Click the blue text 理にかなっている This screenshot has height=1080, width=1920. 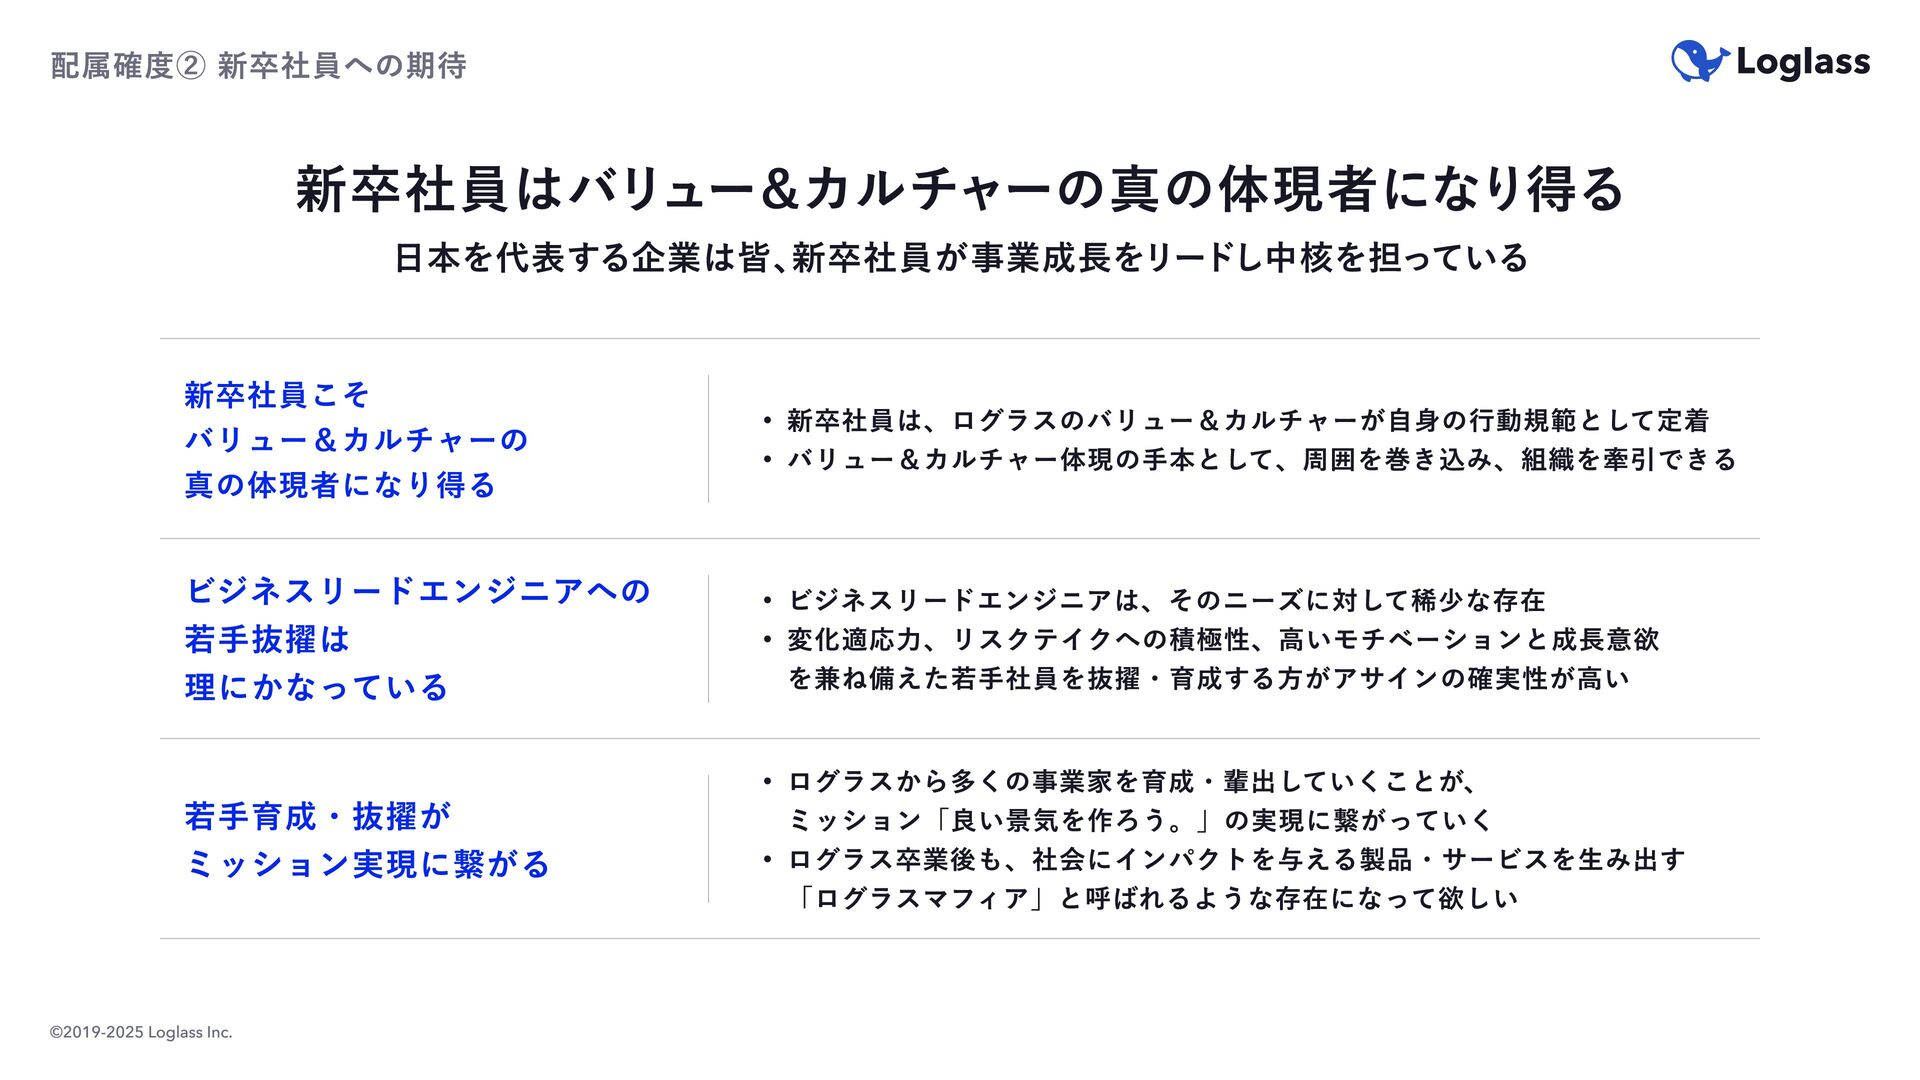316,687
